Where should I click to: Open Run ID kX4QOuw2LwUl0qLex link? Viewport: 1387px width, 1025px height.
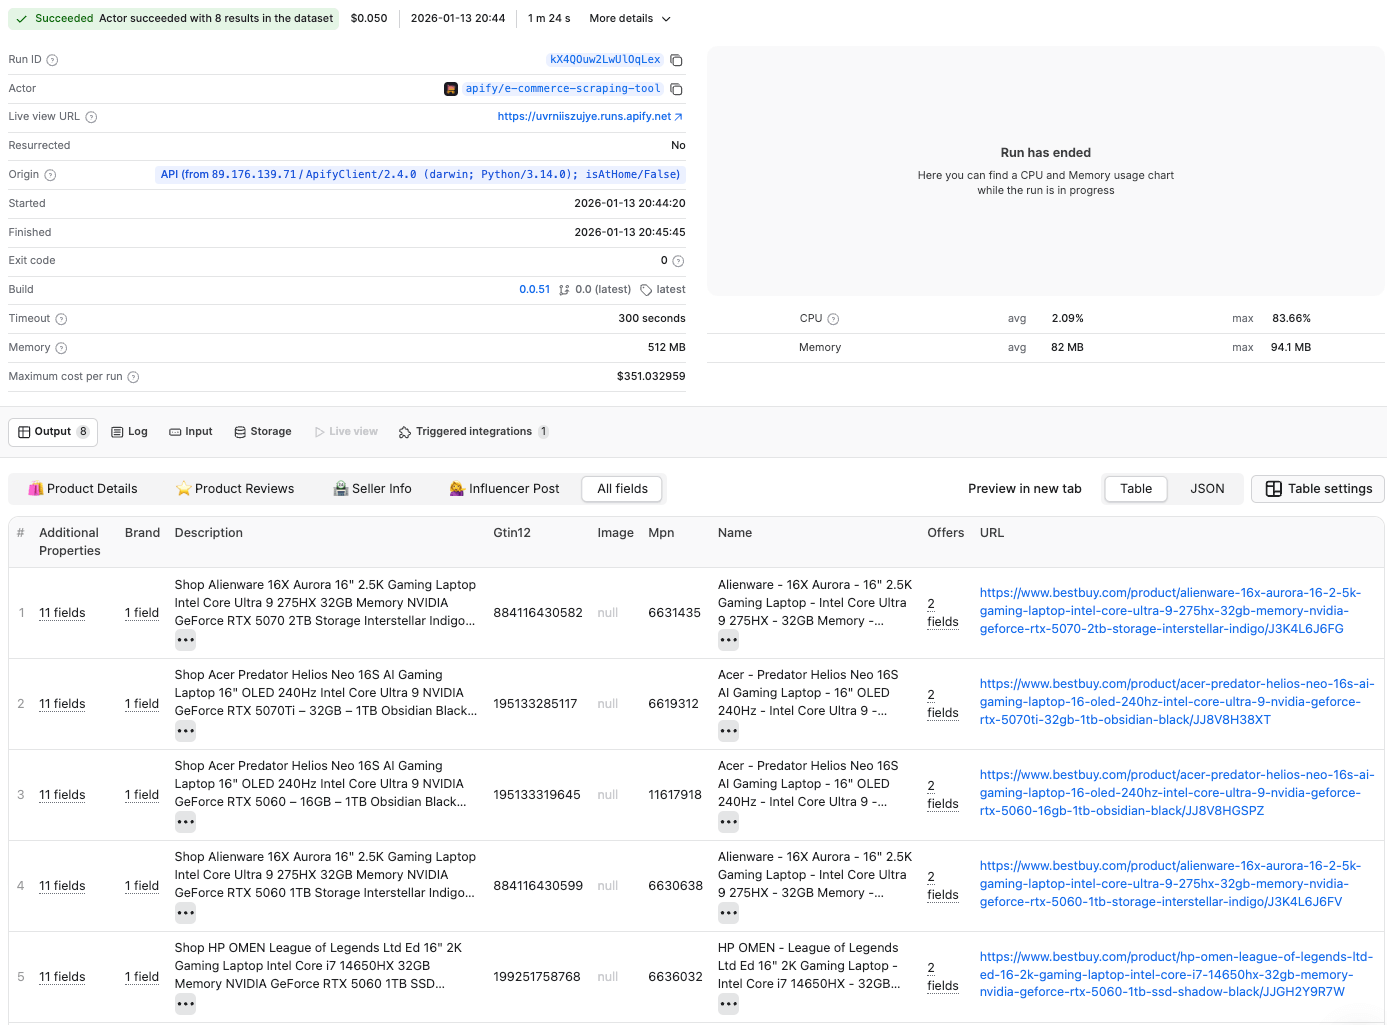point(605,60)
